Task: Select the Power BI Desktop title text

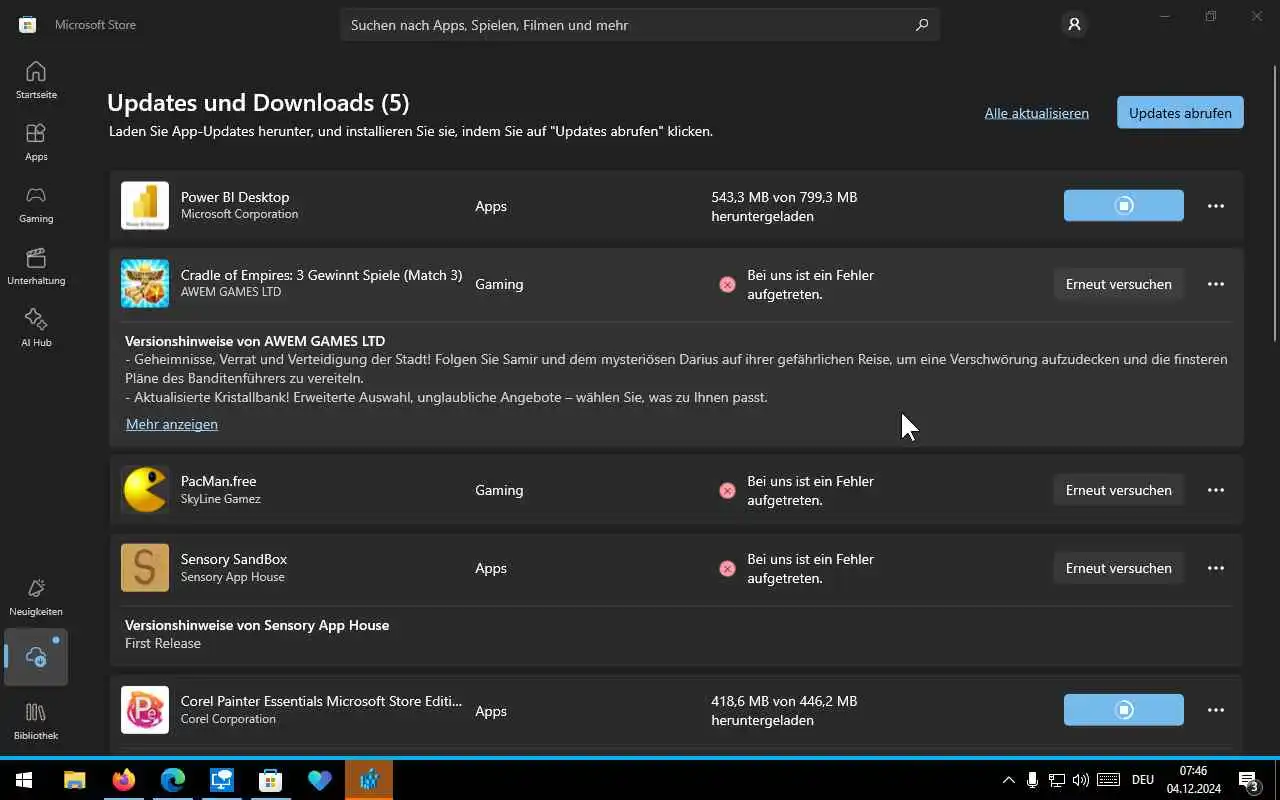Action: (x=235, y=197)
